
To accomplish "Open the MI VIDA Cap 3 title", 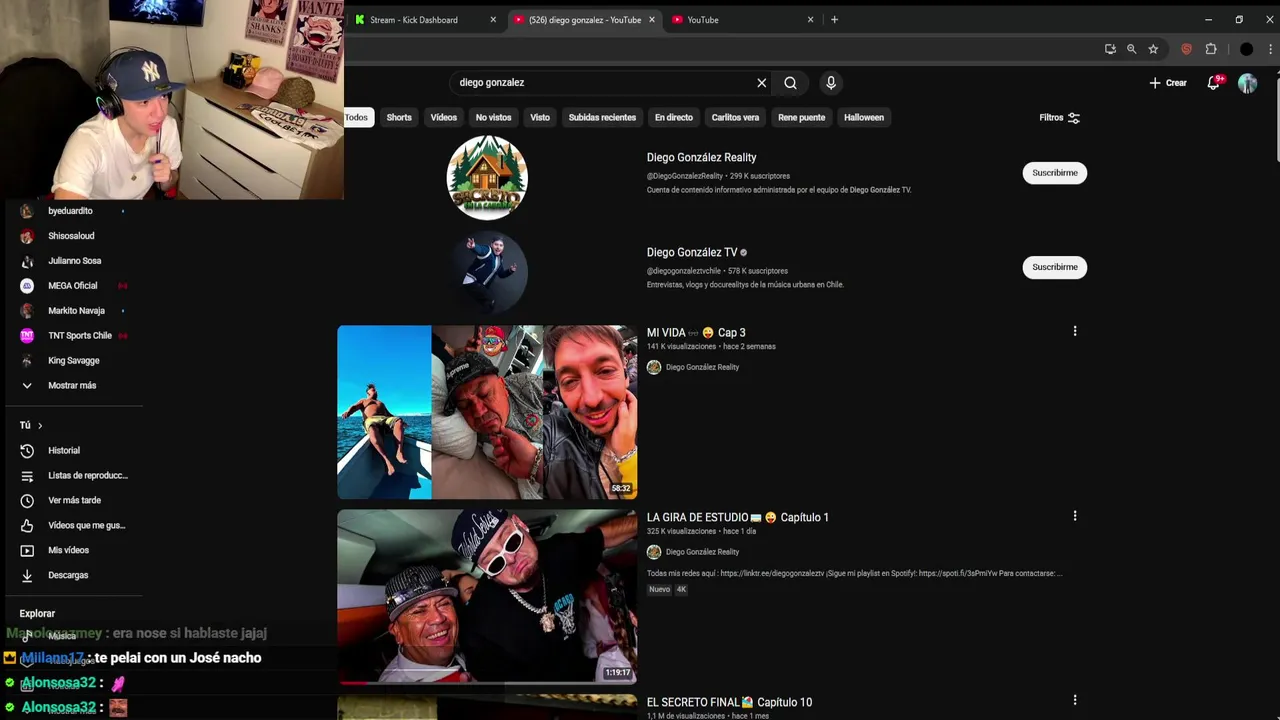I will pos(695,332).
